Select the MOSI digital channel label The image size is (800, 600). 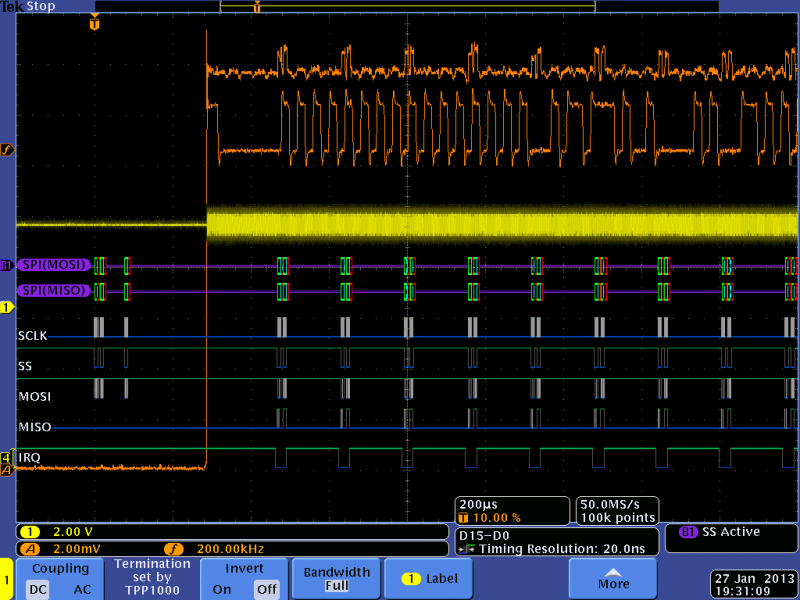pyautogui.click(x=35, y=396)
